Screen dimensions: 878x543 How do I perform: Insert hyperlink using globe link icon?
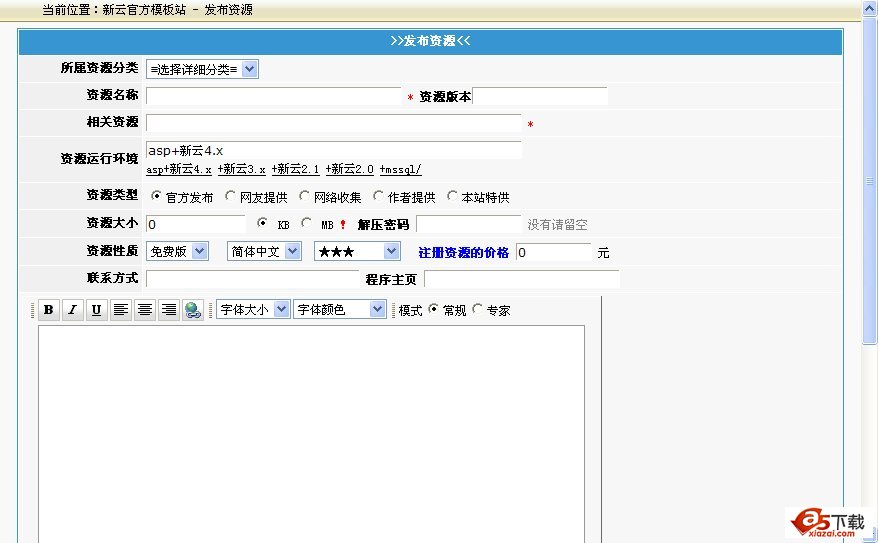point(193,310)
